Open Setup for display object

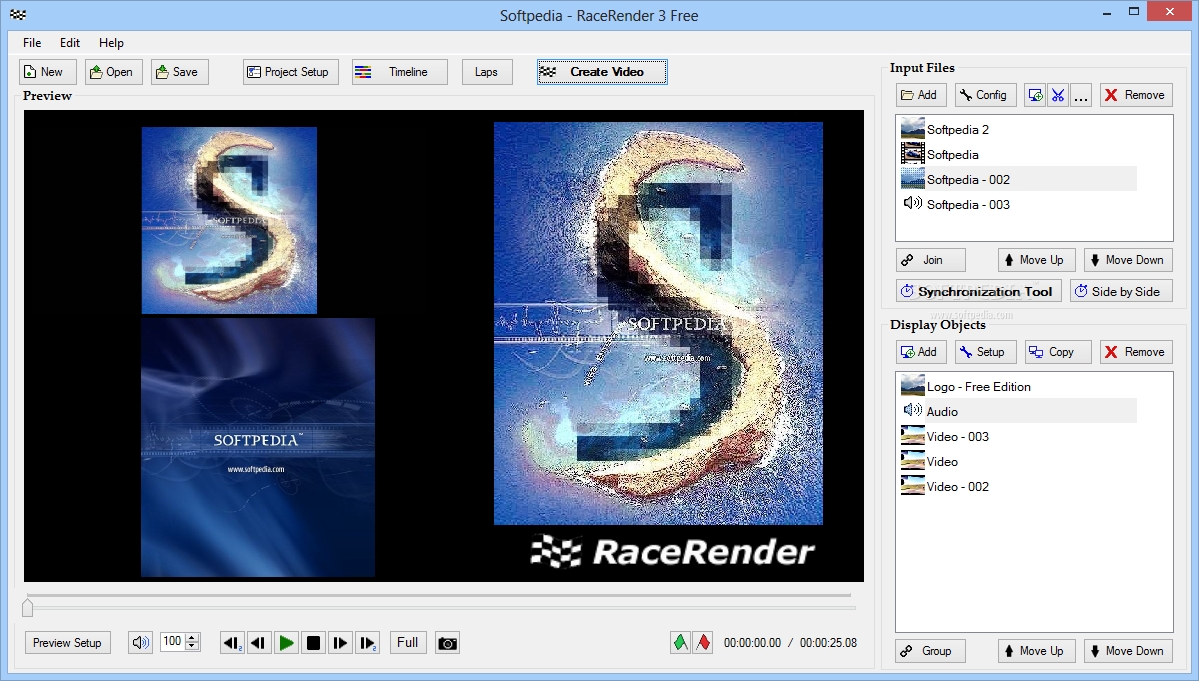pyautogui.click(x=986, y=352)
